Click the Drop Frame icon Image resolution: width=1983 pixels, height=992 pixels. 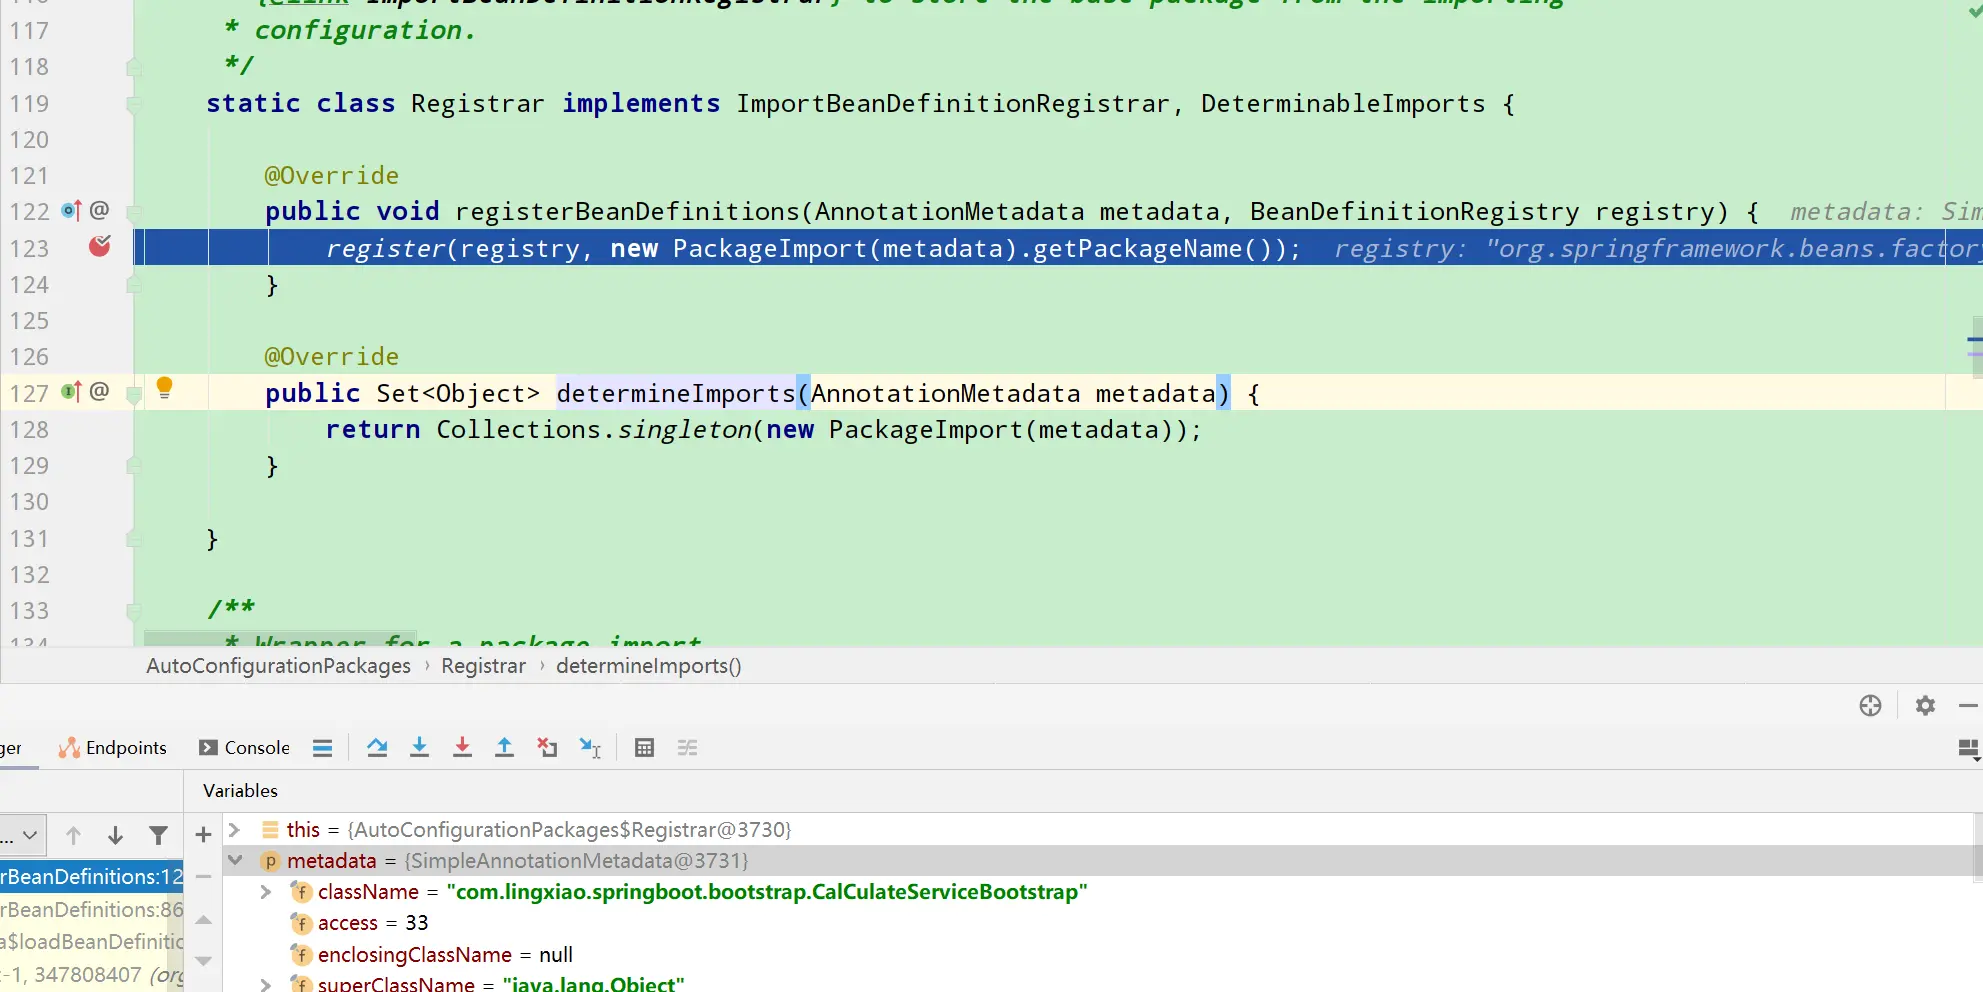coord(547,748)
